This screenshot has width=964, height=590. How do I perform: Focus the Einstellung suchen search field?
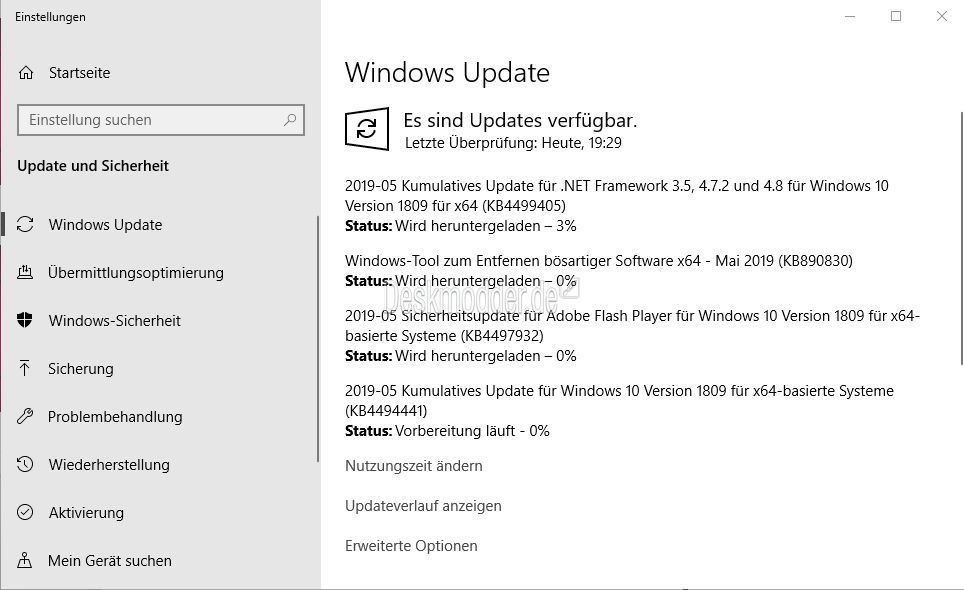[161, 120]
